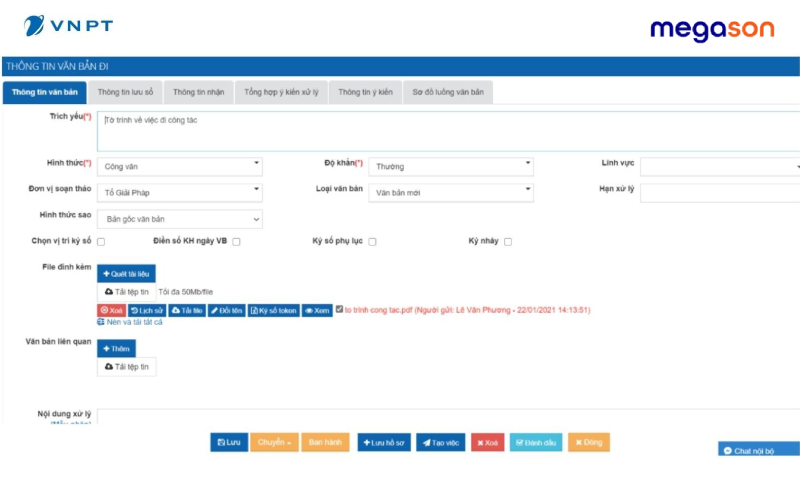
Task: Click the Lưu hồ sơ button
Action: coord(384,442)
